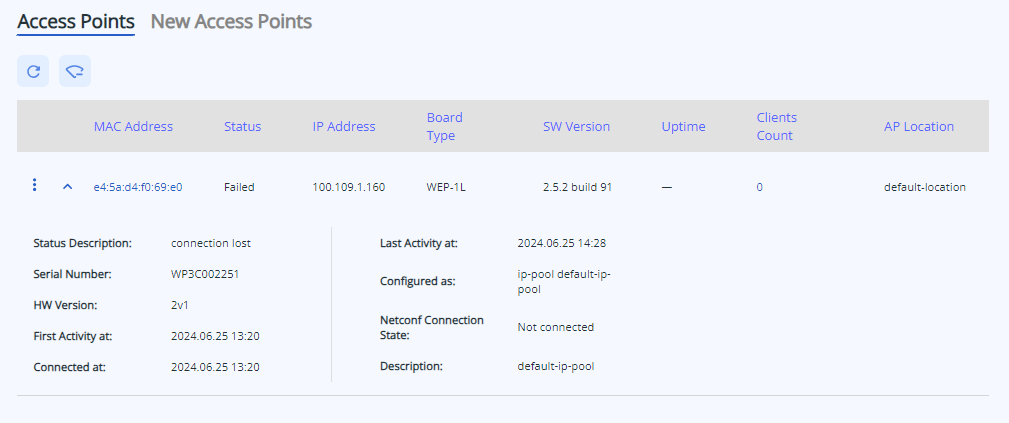Switch to the New Access Points tab
This screenshot has height=423, width=1009.
(x=231, y=21)
